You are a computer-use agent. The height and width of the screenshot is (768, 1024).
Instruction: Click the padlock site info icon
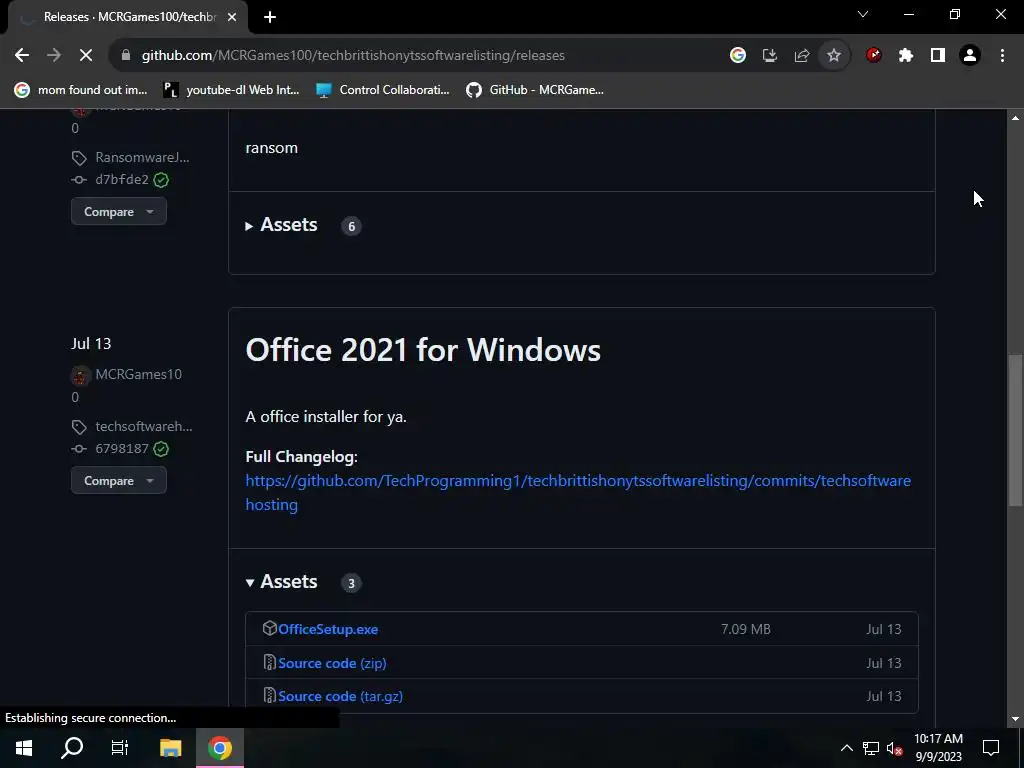pyautogui.click(x=126, y=56)
